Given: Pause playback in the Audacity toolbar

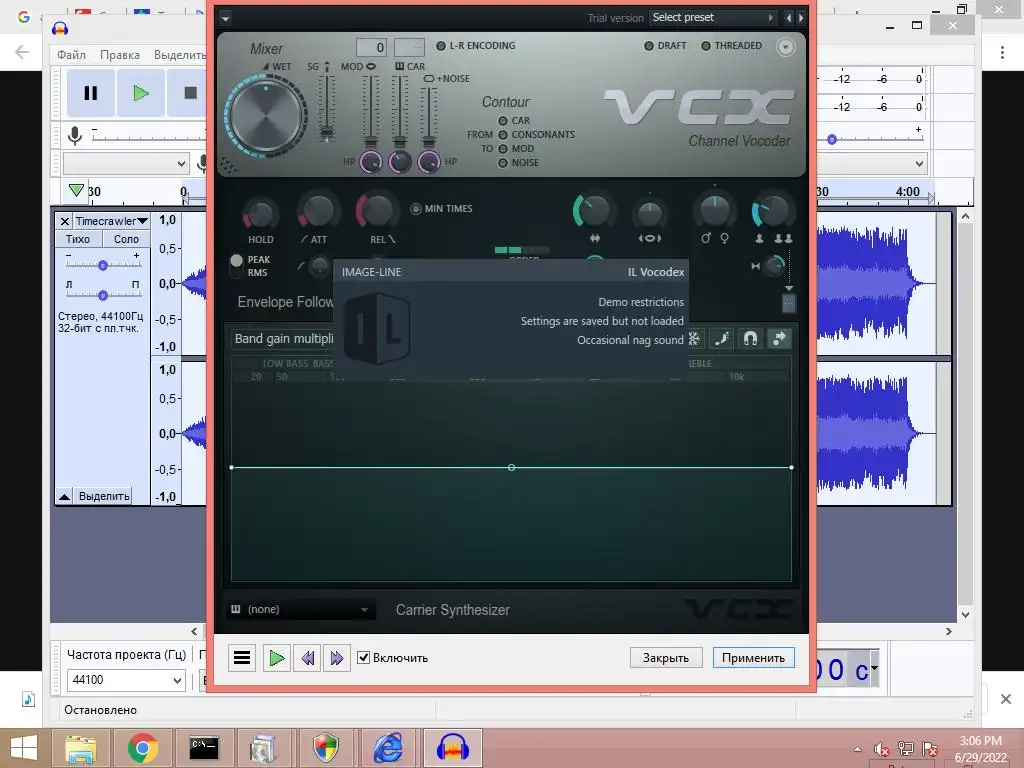Looking at the screenshot, I should click(91, 93).
